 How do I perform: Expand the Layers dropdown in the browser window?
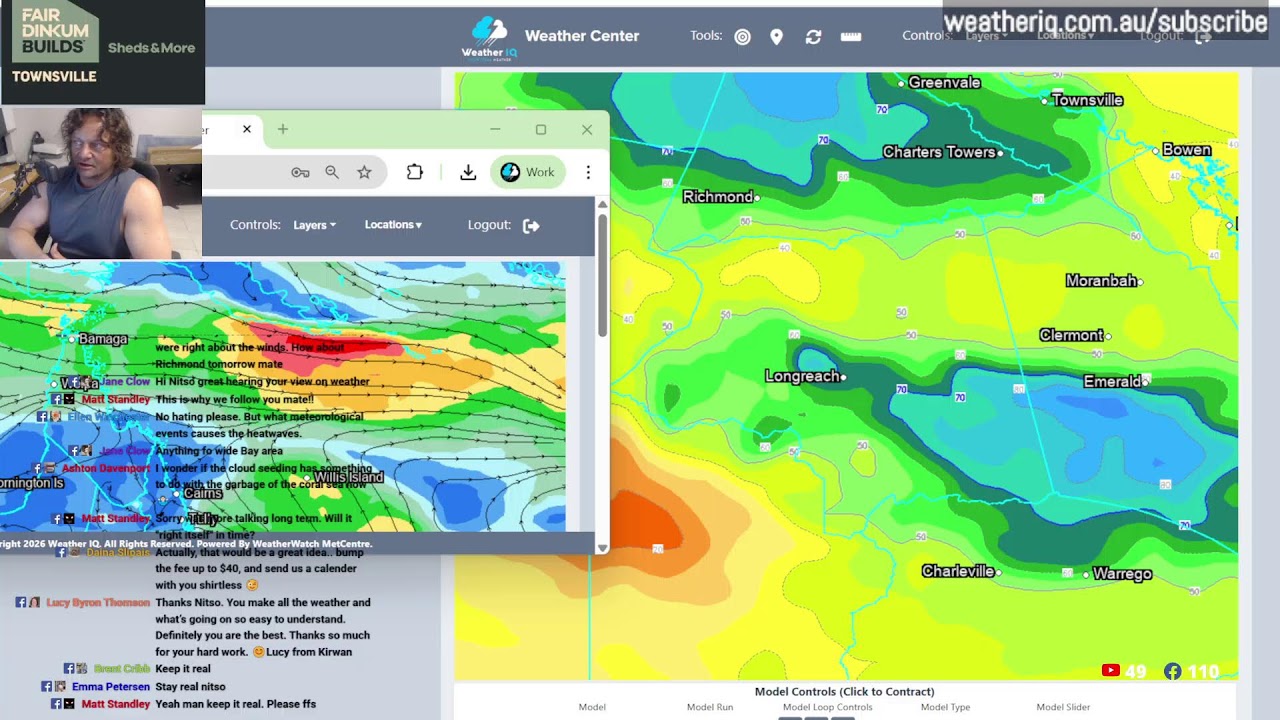tap(314, 225)
